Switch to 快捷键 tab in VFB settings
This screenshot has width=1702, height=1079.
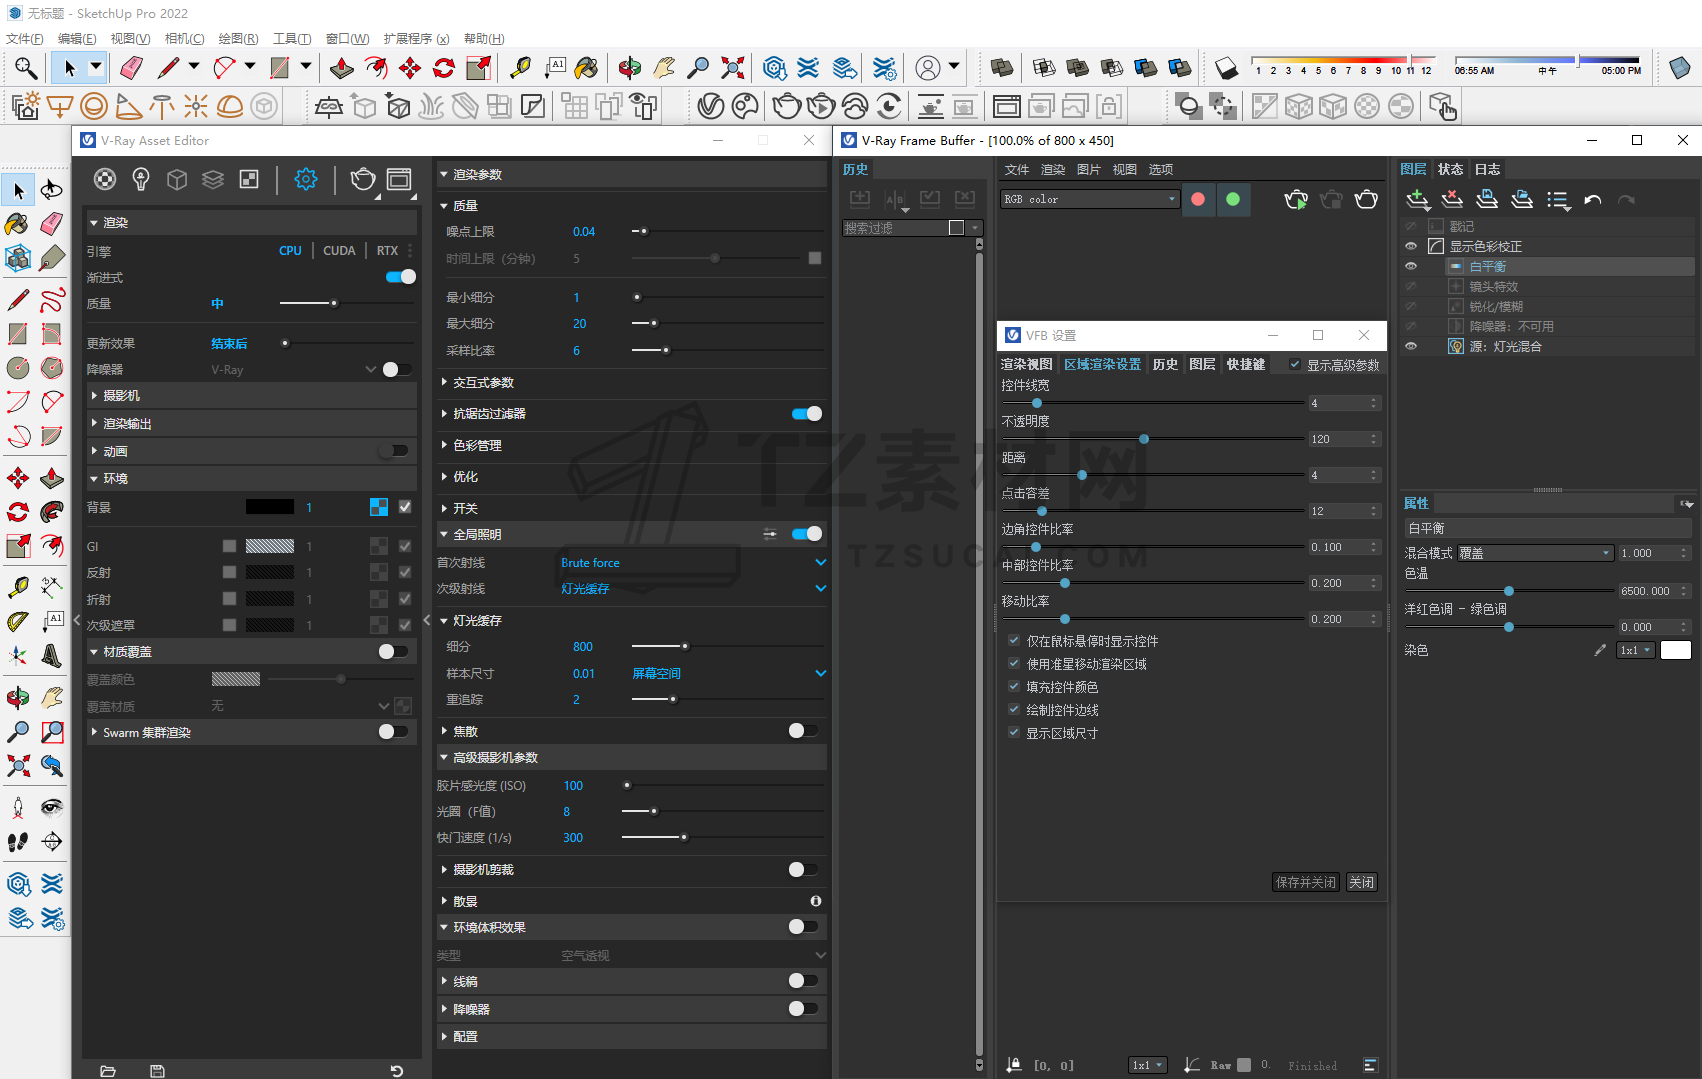tap(1246, 365)
